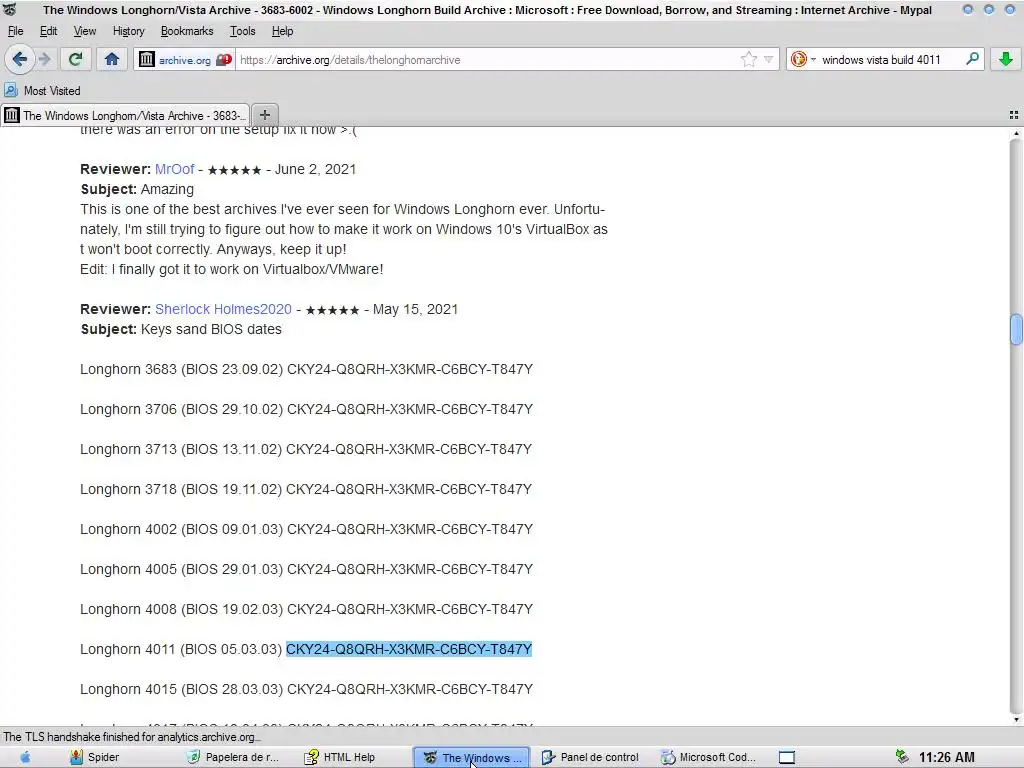Image resolution: width=1024 pixels, height=768 pixels.
Task: Open the DuckDuckGo search engine selector
Action: [x=802, y=59]
